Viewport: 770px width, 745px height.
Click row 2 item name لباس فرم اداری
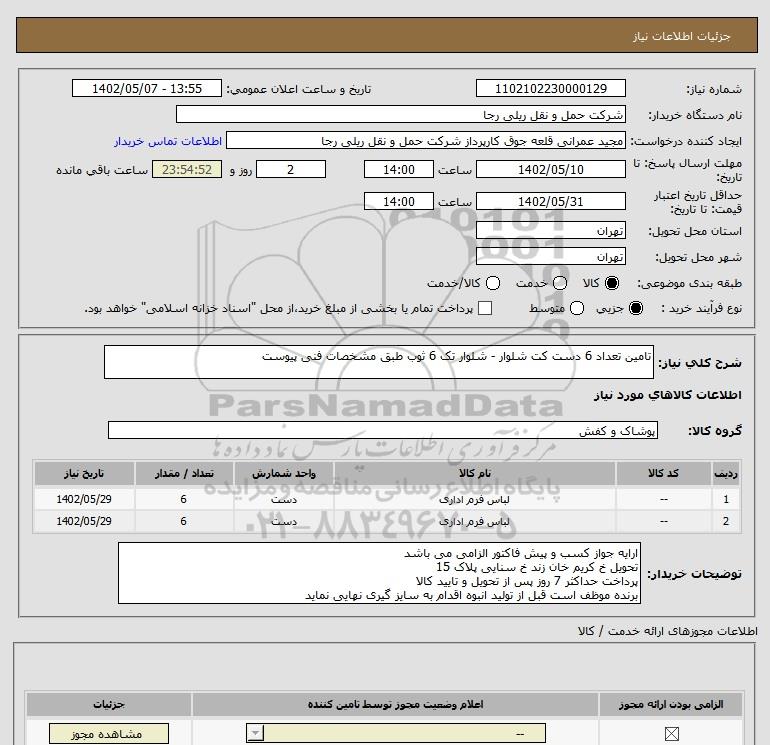[x=474, y=522]
